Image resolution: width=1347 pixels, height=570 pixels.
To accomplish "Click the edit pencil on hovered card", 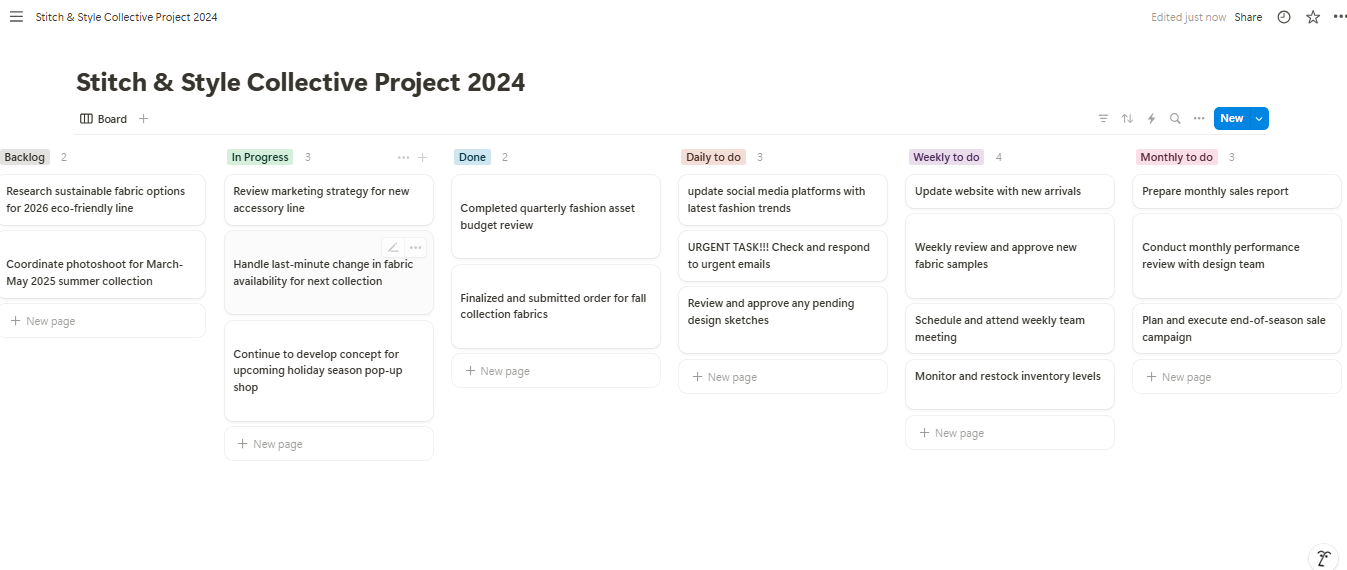I will [x=393, y=247].
